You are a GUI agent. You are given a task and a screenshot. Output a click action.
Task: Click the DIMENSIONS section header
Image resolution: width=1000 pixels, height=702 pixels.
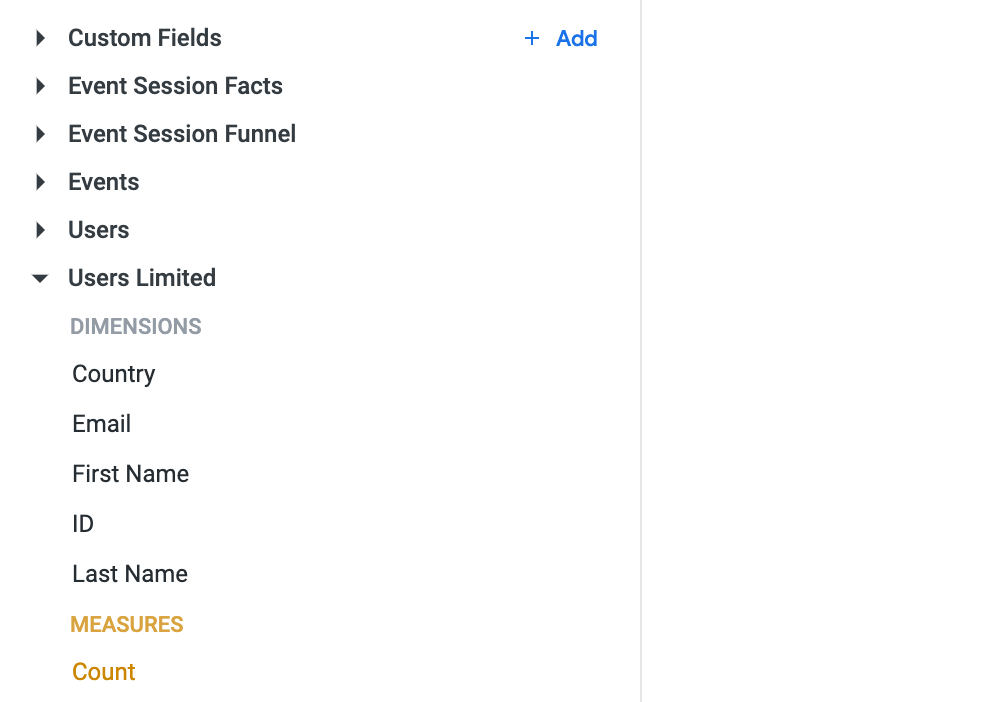(135, 326)
